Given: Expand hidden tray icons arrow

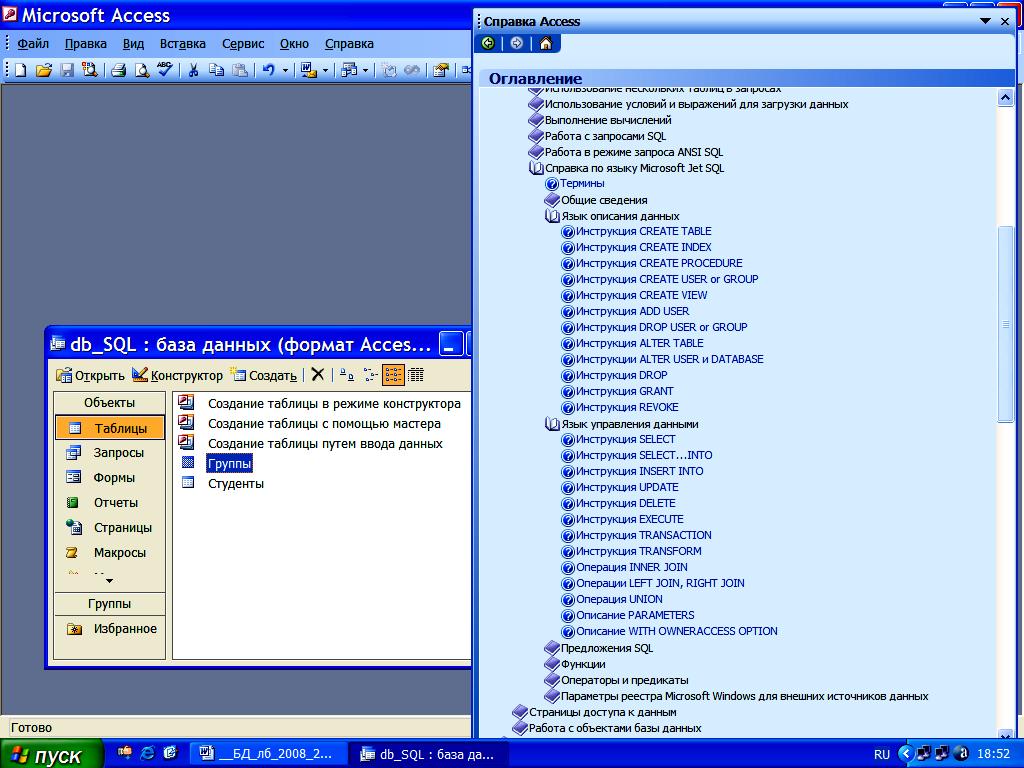Looking at the screenshot, I should click(x=905, y=754).
